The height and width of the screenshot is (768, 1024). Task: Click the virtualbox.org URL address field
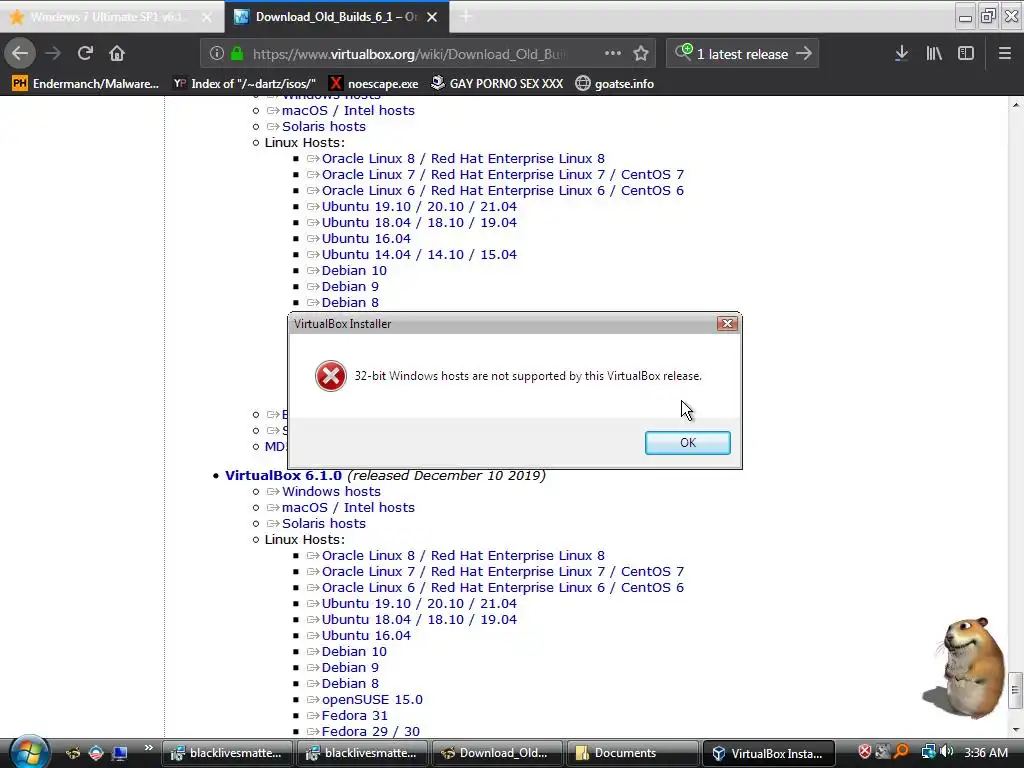409,54
